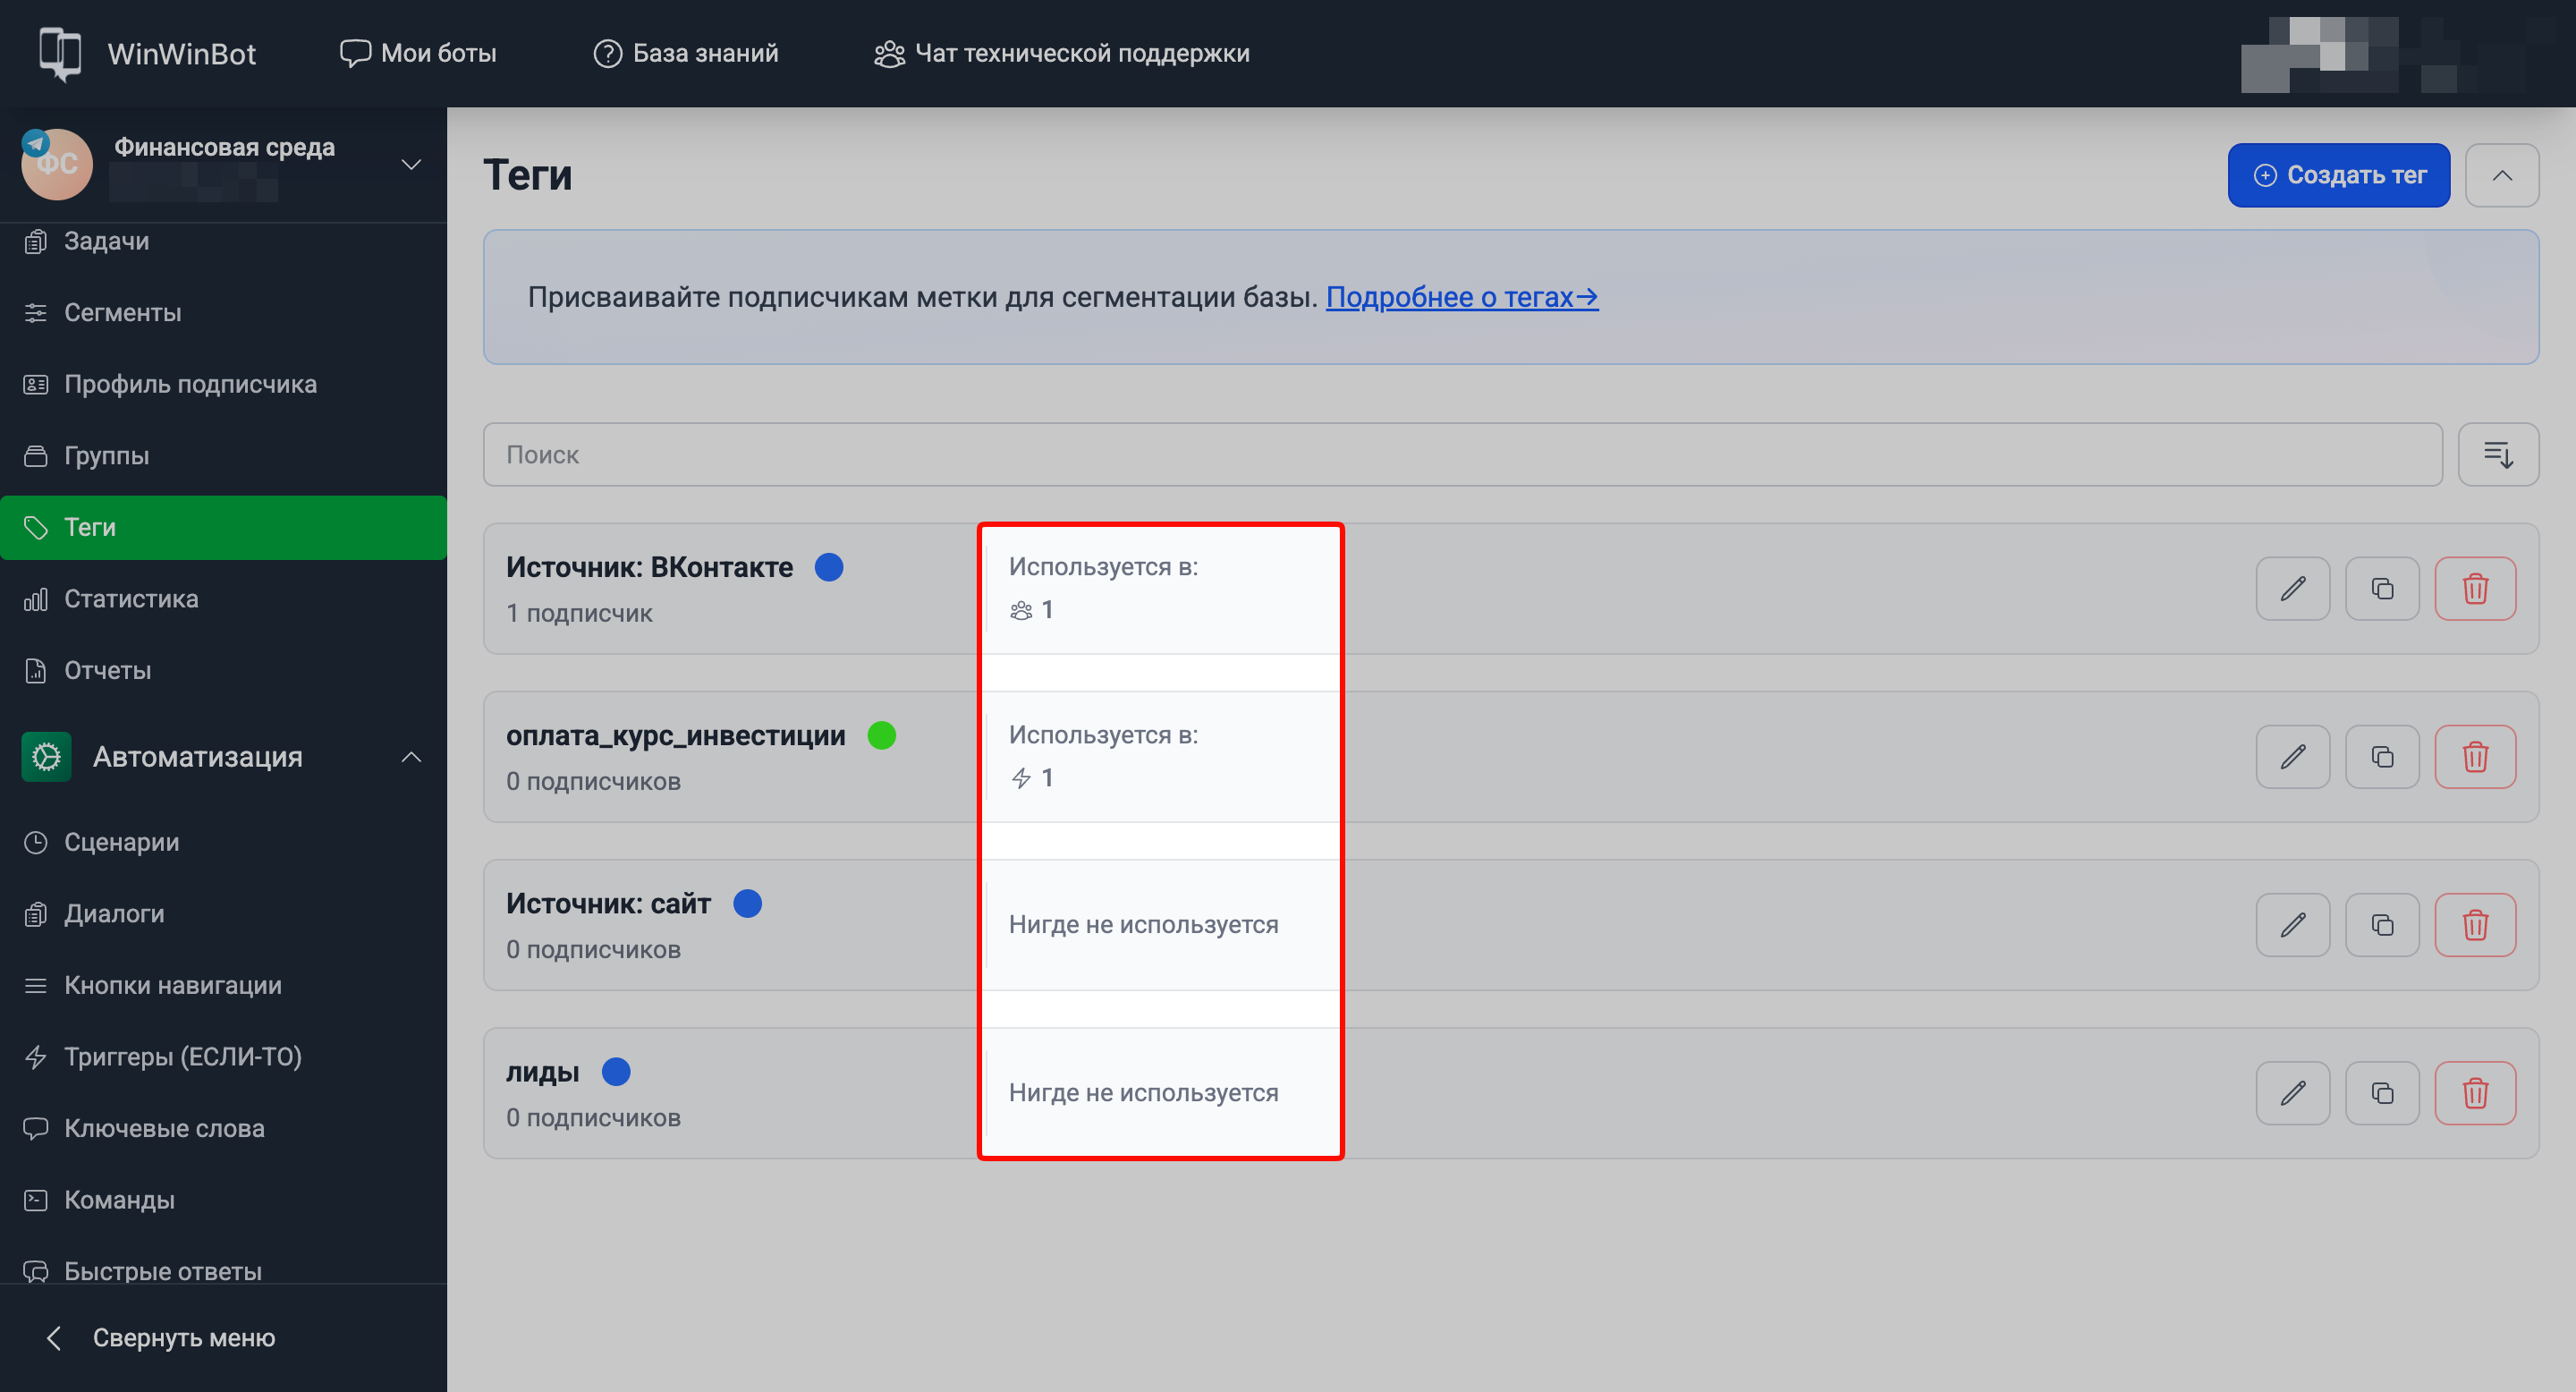Go to Триггеры (ЕСЛИ-ТО) section
Screen dimensions: 2576x1392
[x=182, y=1056]
